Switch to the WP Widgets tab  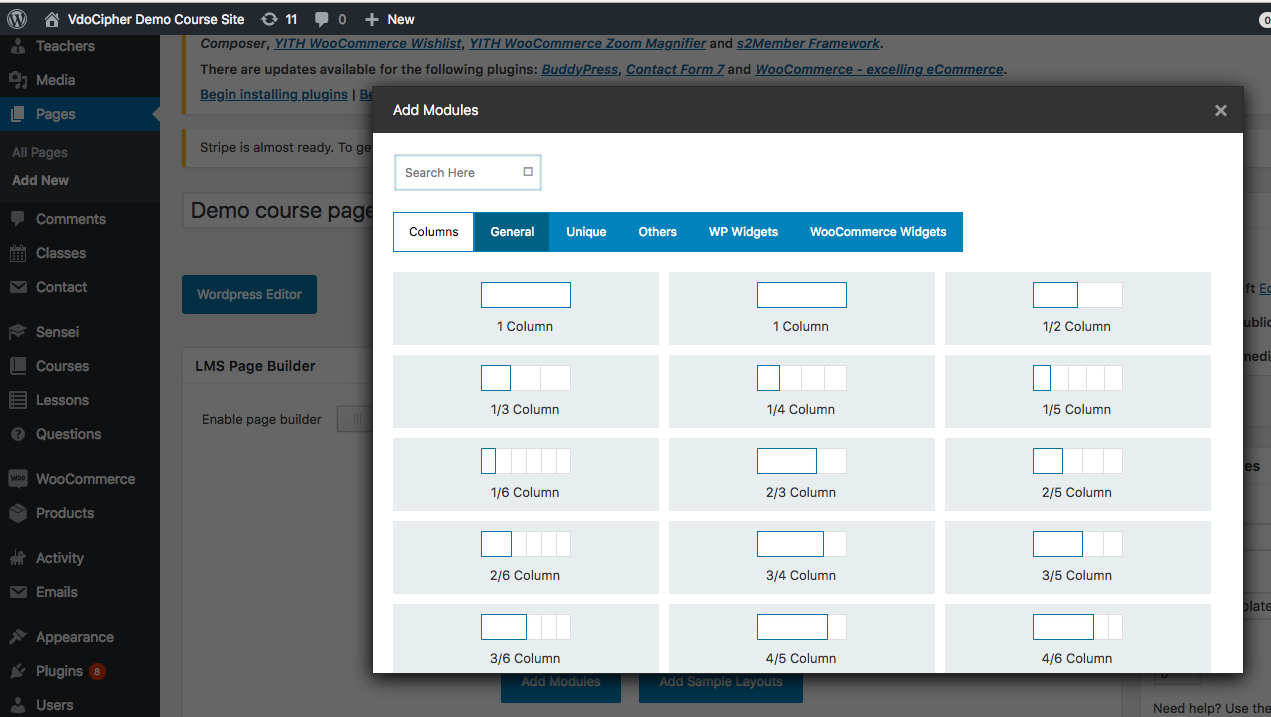coord(743,232)
